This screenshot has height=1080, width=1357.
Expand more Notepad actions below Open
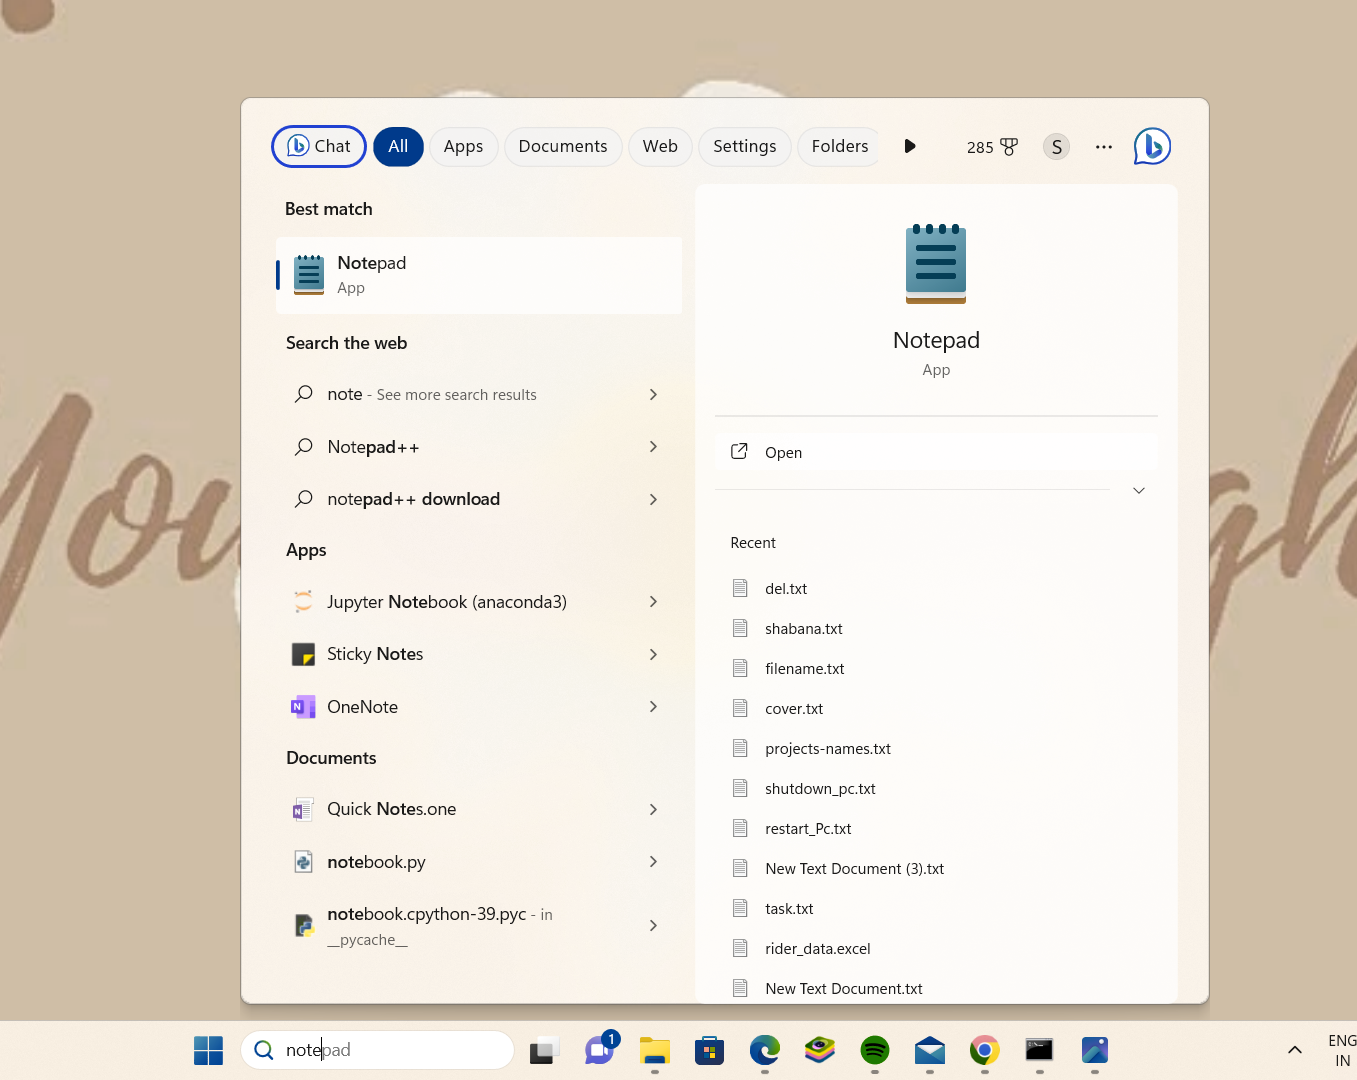pos(1138,490)
